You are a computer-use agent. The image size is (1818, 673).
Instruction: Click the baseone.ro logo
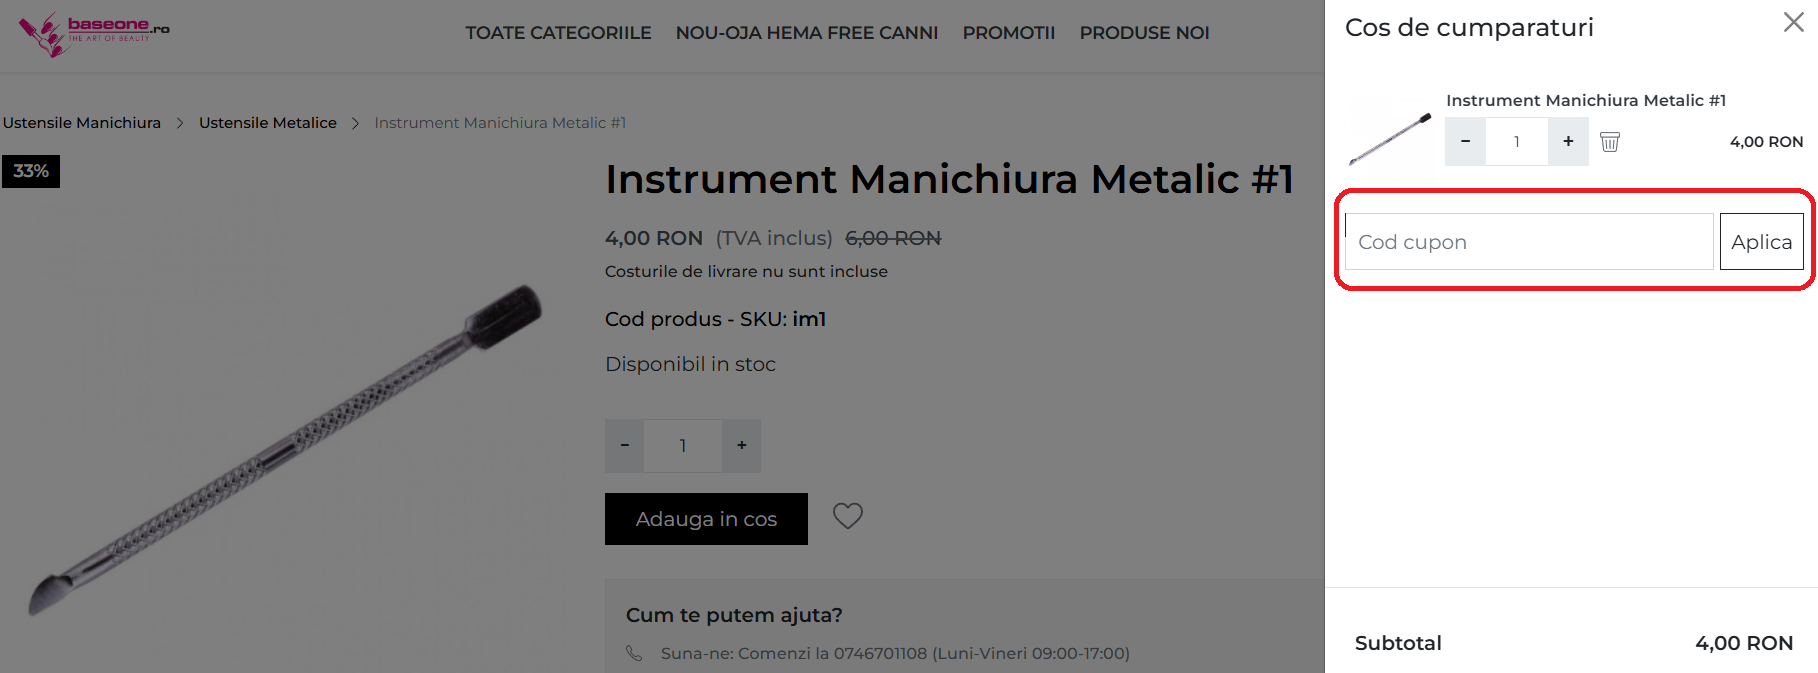94,33
